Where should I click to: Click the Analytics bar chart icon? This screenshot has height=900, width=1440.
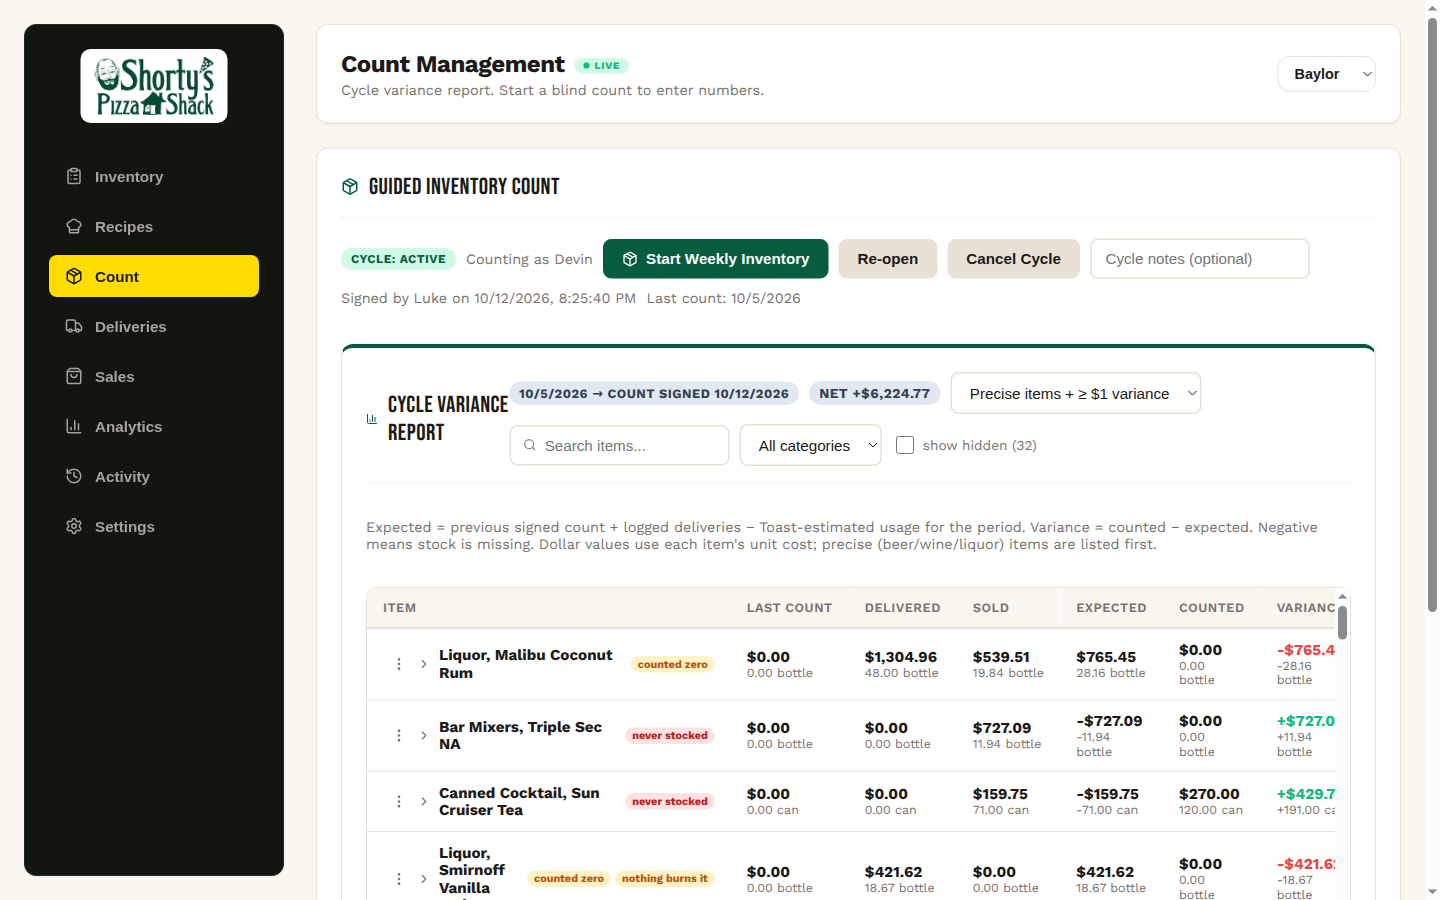click(74, 426)
